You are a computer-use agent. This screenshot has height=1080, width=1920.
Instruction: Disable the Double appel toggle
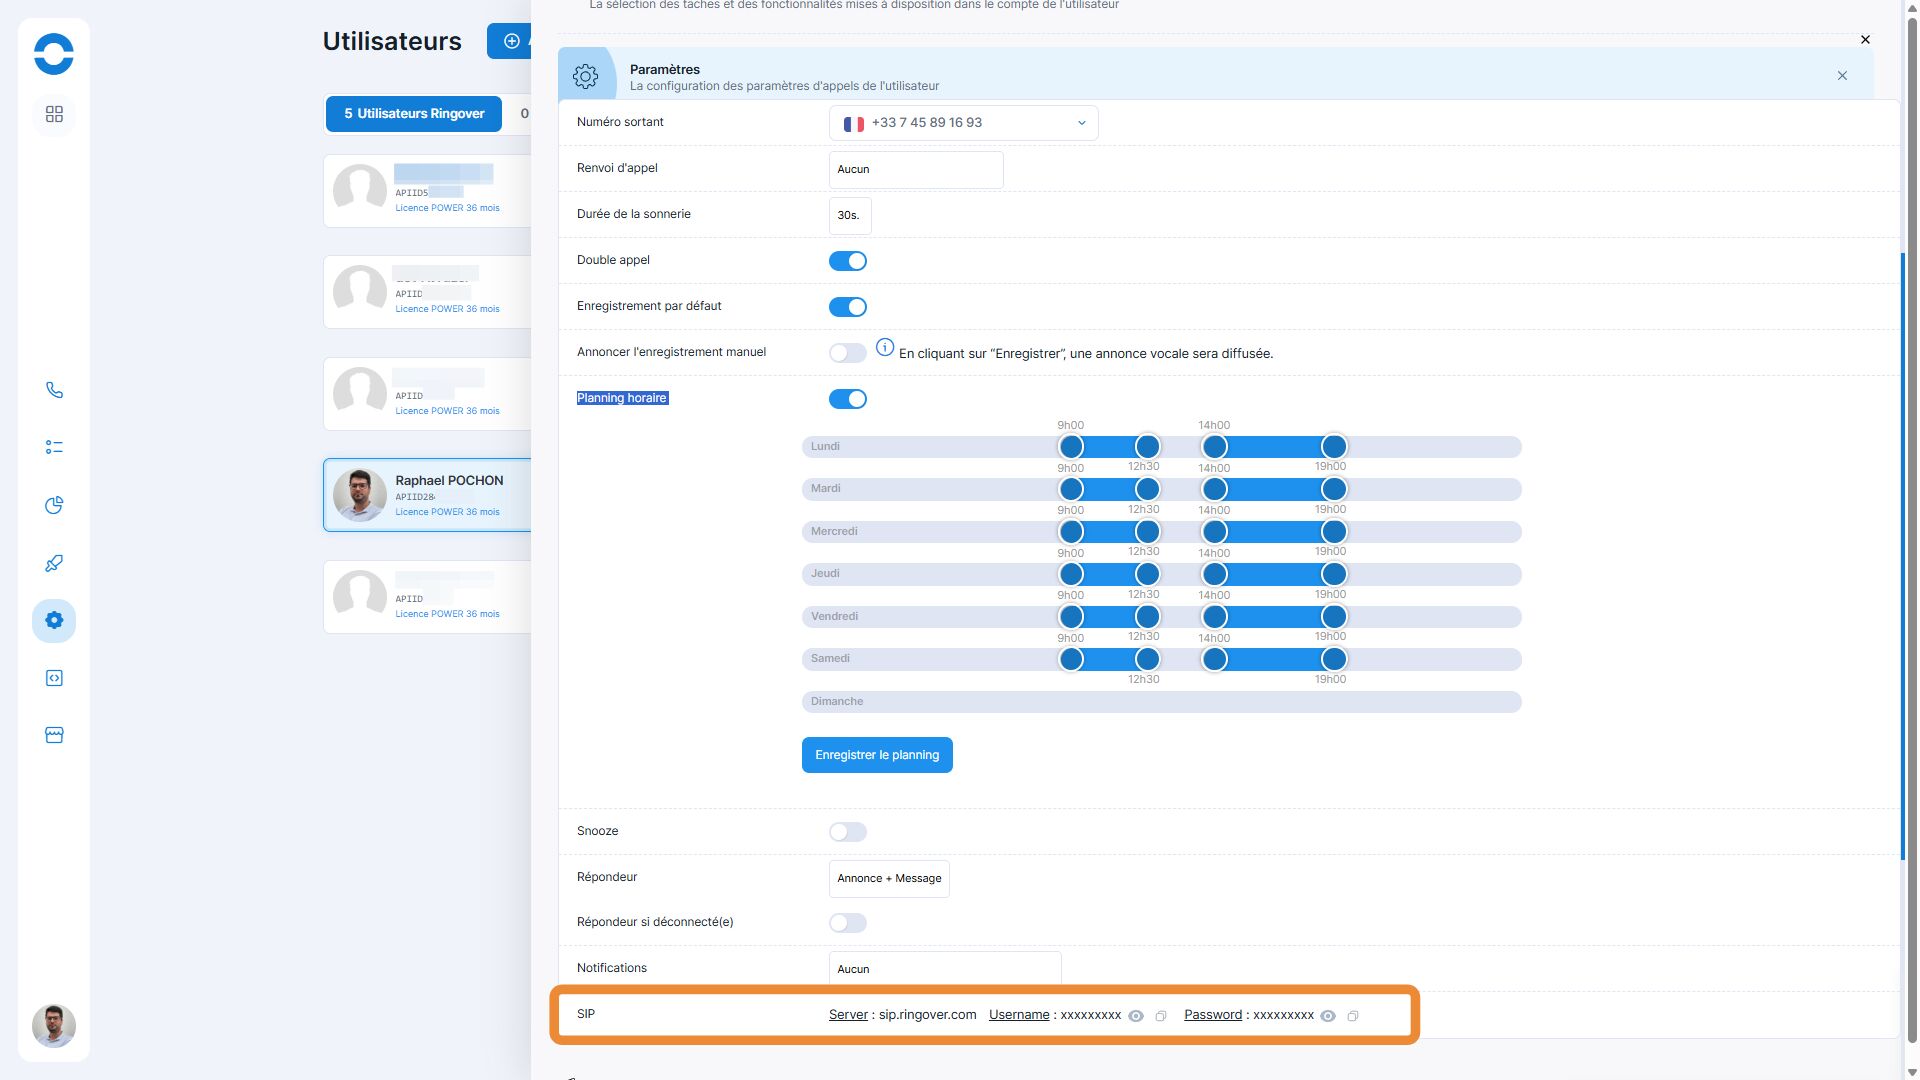click(x=847, y=261)
